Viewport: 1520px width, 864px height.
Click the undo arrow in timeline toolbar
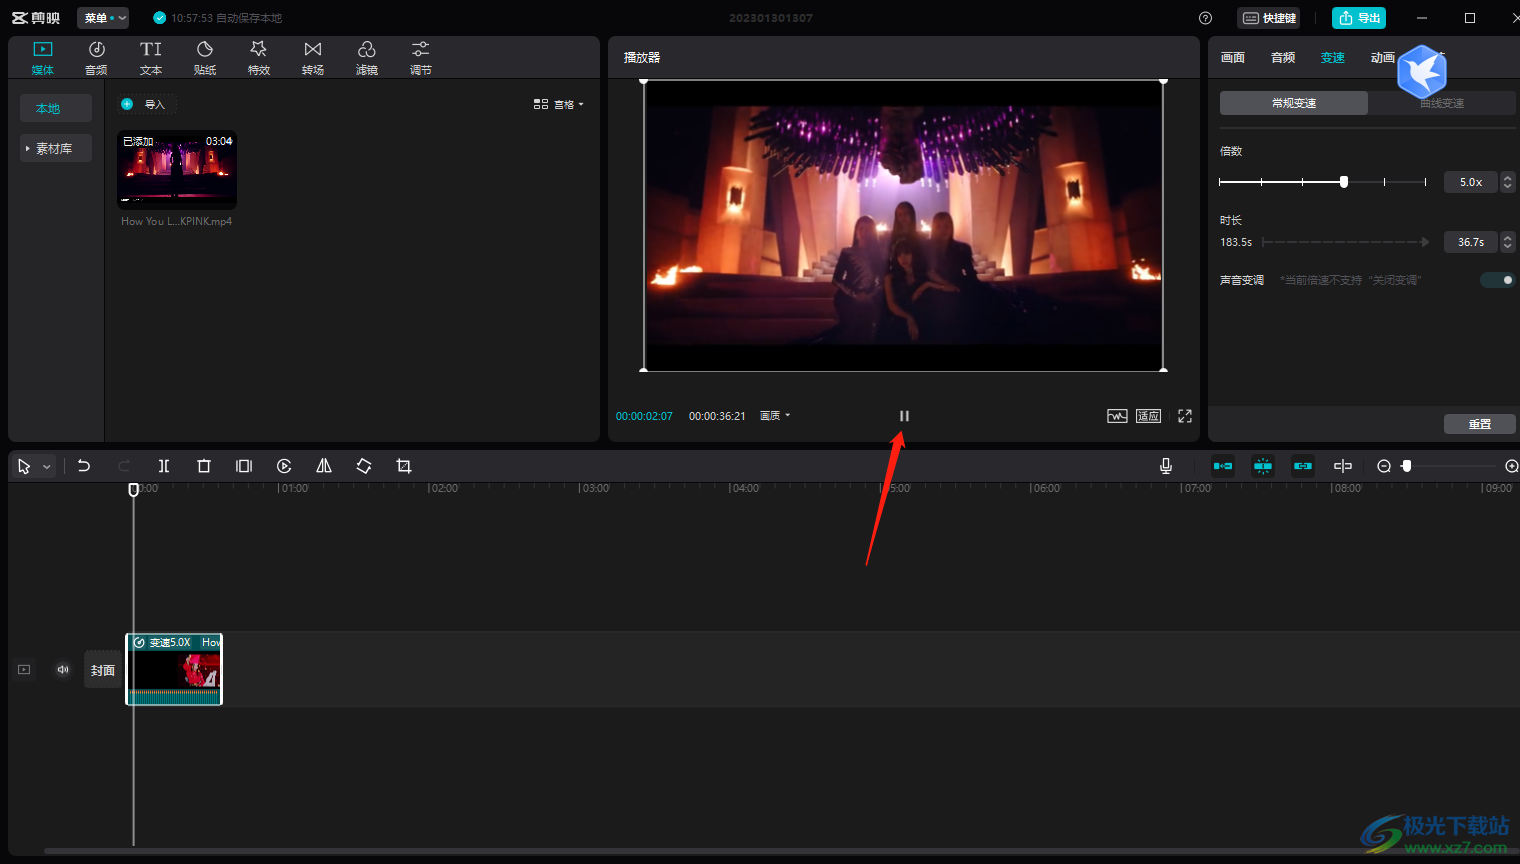[x=84, y=466]
